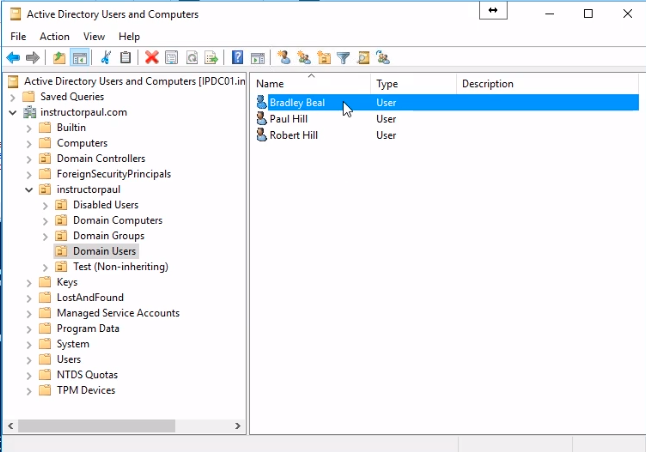Screen dimensions: 646x452
Task: Open the File menu
Action: coord(18,36)
